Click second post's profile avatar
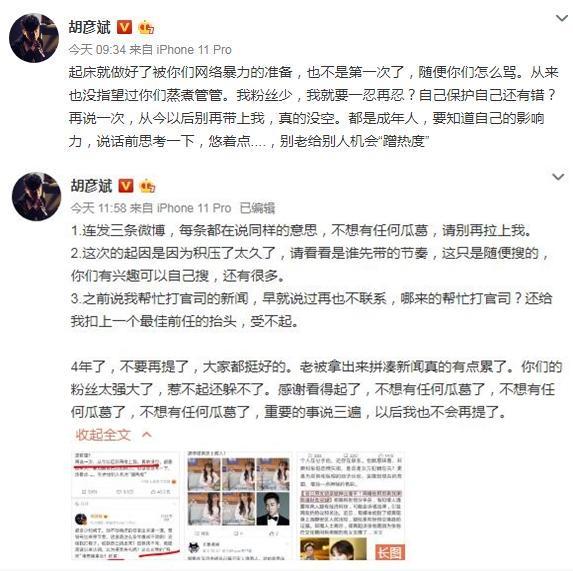The height and width of the screenshot is (571, 573). coord(37,197)
